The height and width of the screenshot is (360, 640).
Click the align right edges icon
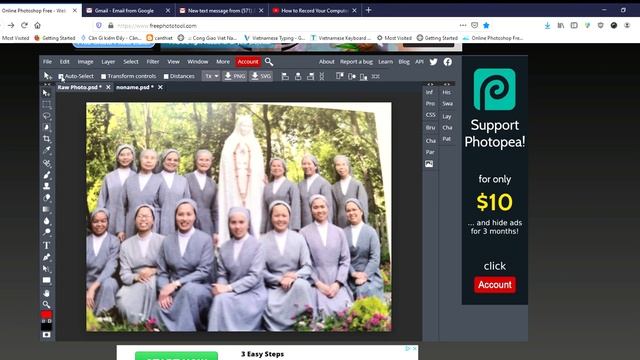[x=311, y=76]
